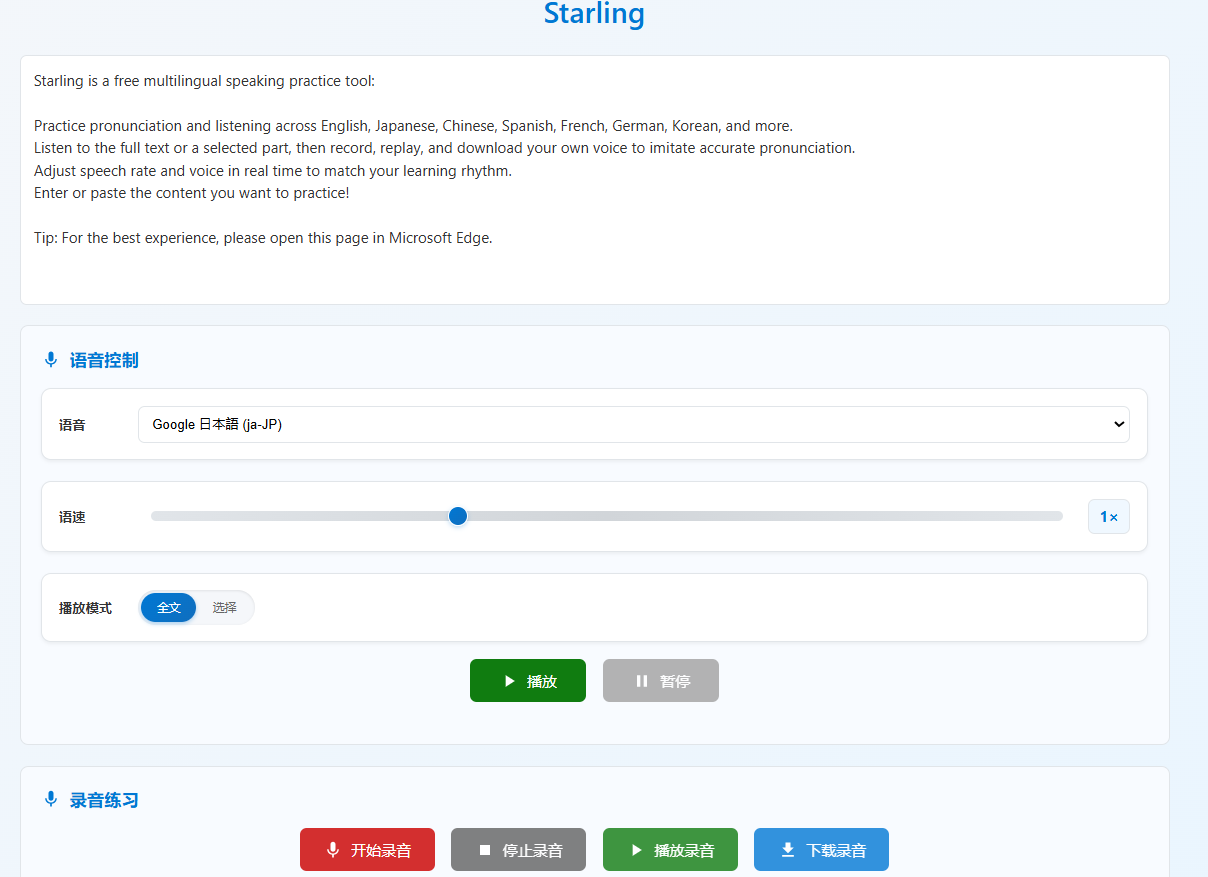The width and height of the screenshot is (1208, 877).
Task: Switch playback mode to 选择
Action: tap(224, 608)
